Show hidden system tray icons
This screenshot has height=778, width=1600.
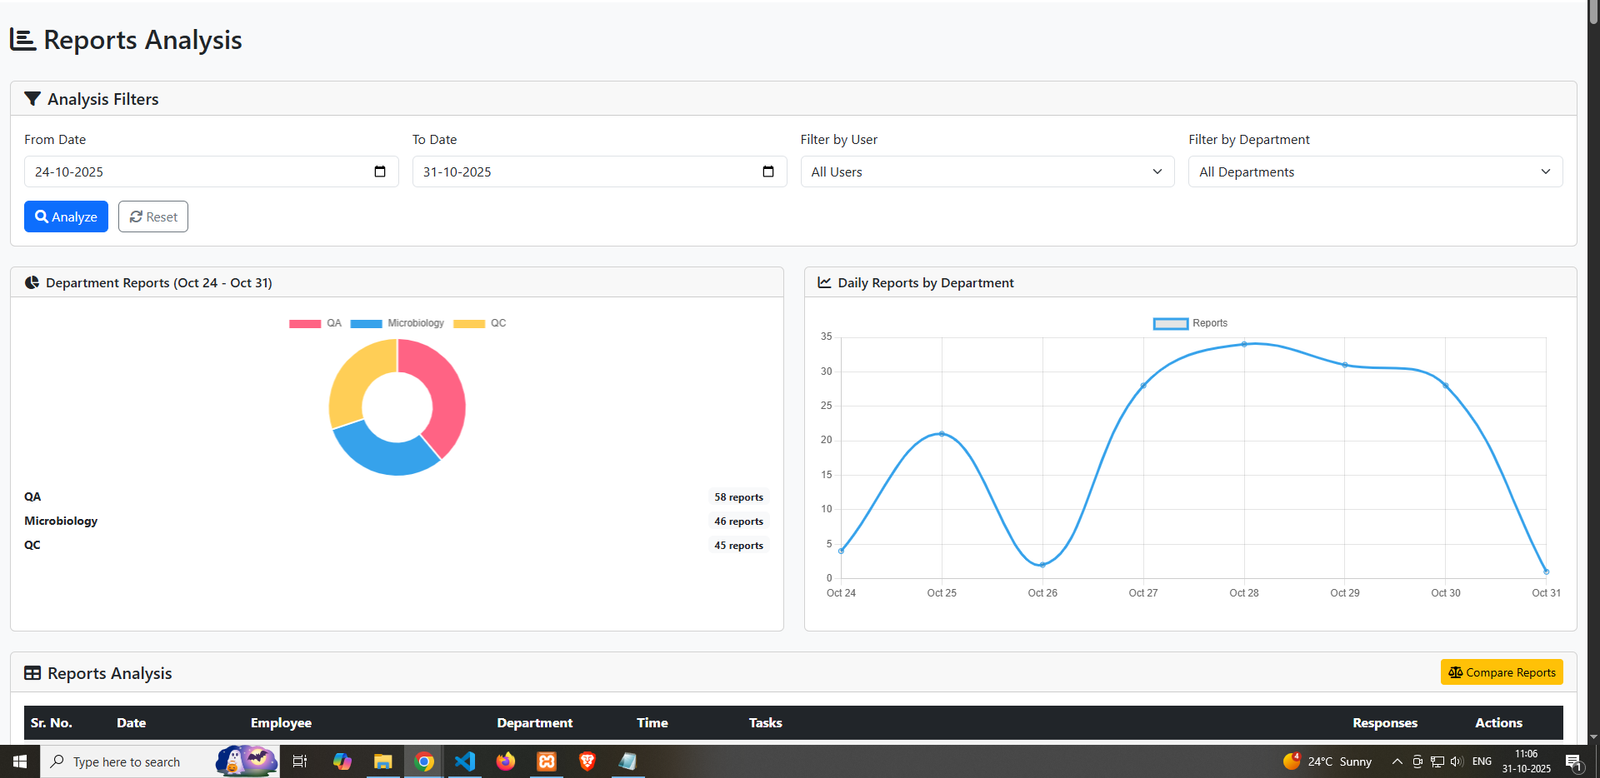(x=1397, y=762)
